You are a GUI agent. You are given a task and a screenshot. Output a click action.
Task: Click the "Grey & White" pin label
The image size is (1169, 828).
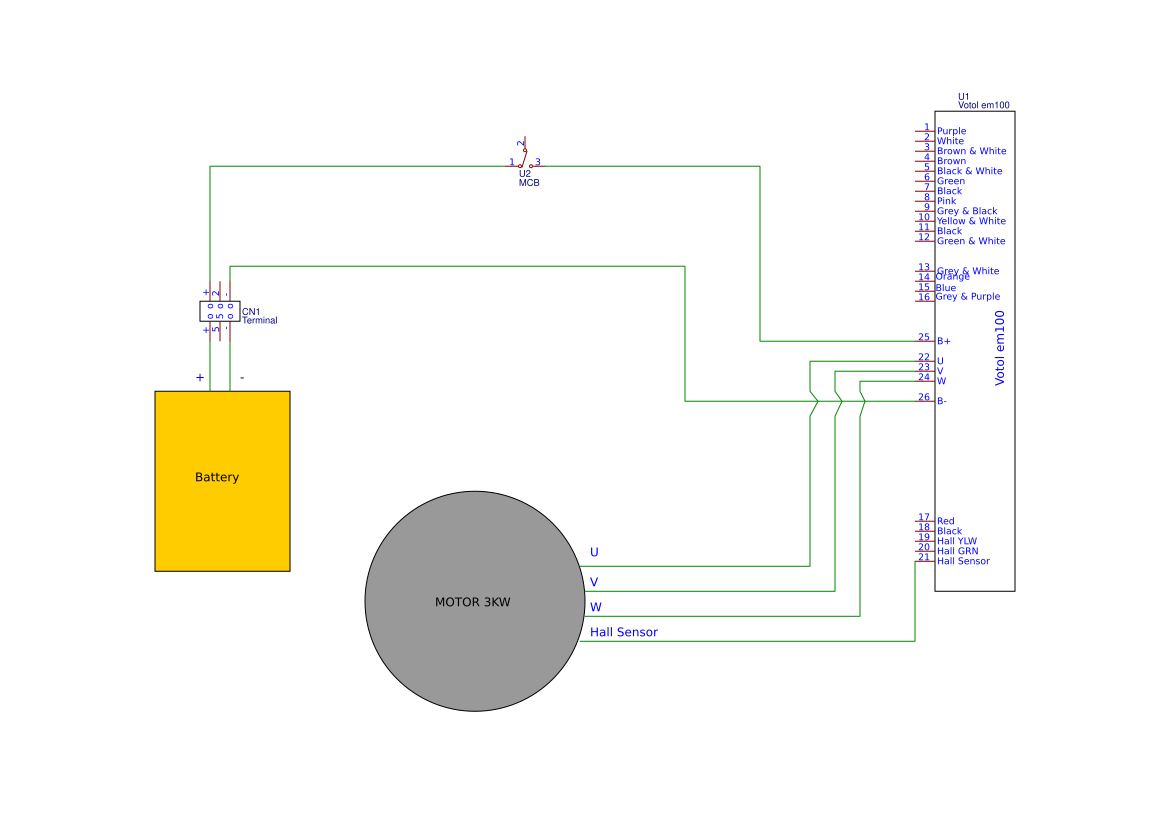coord(968,271)
